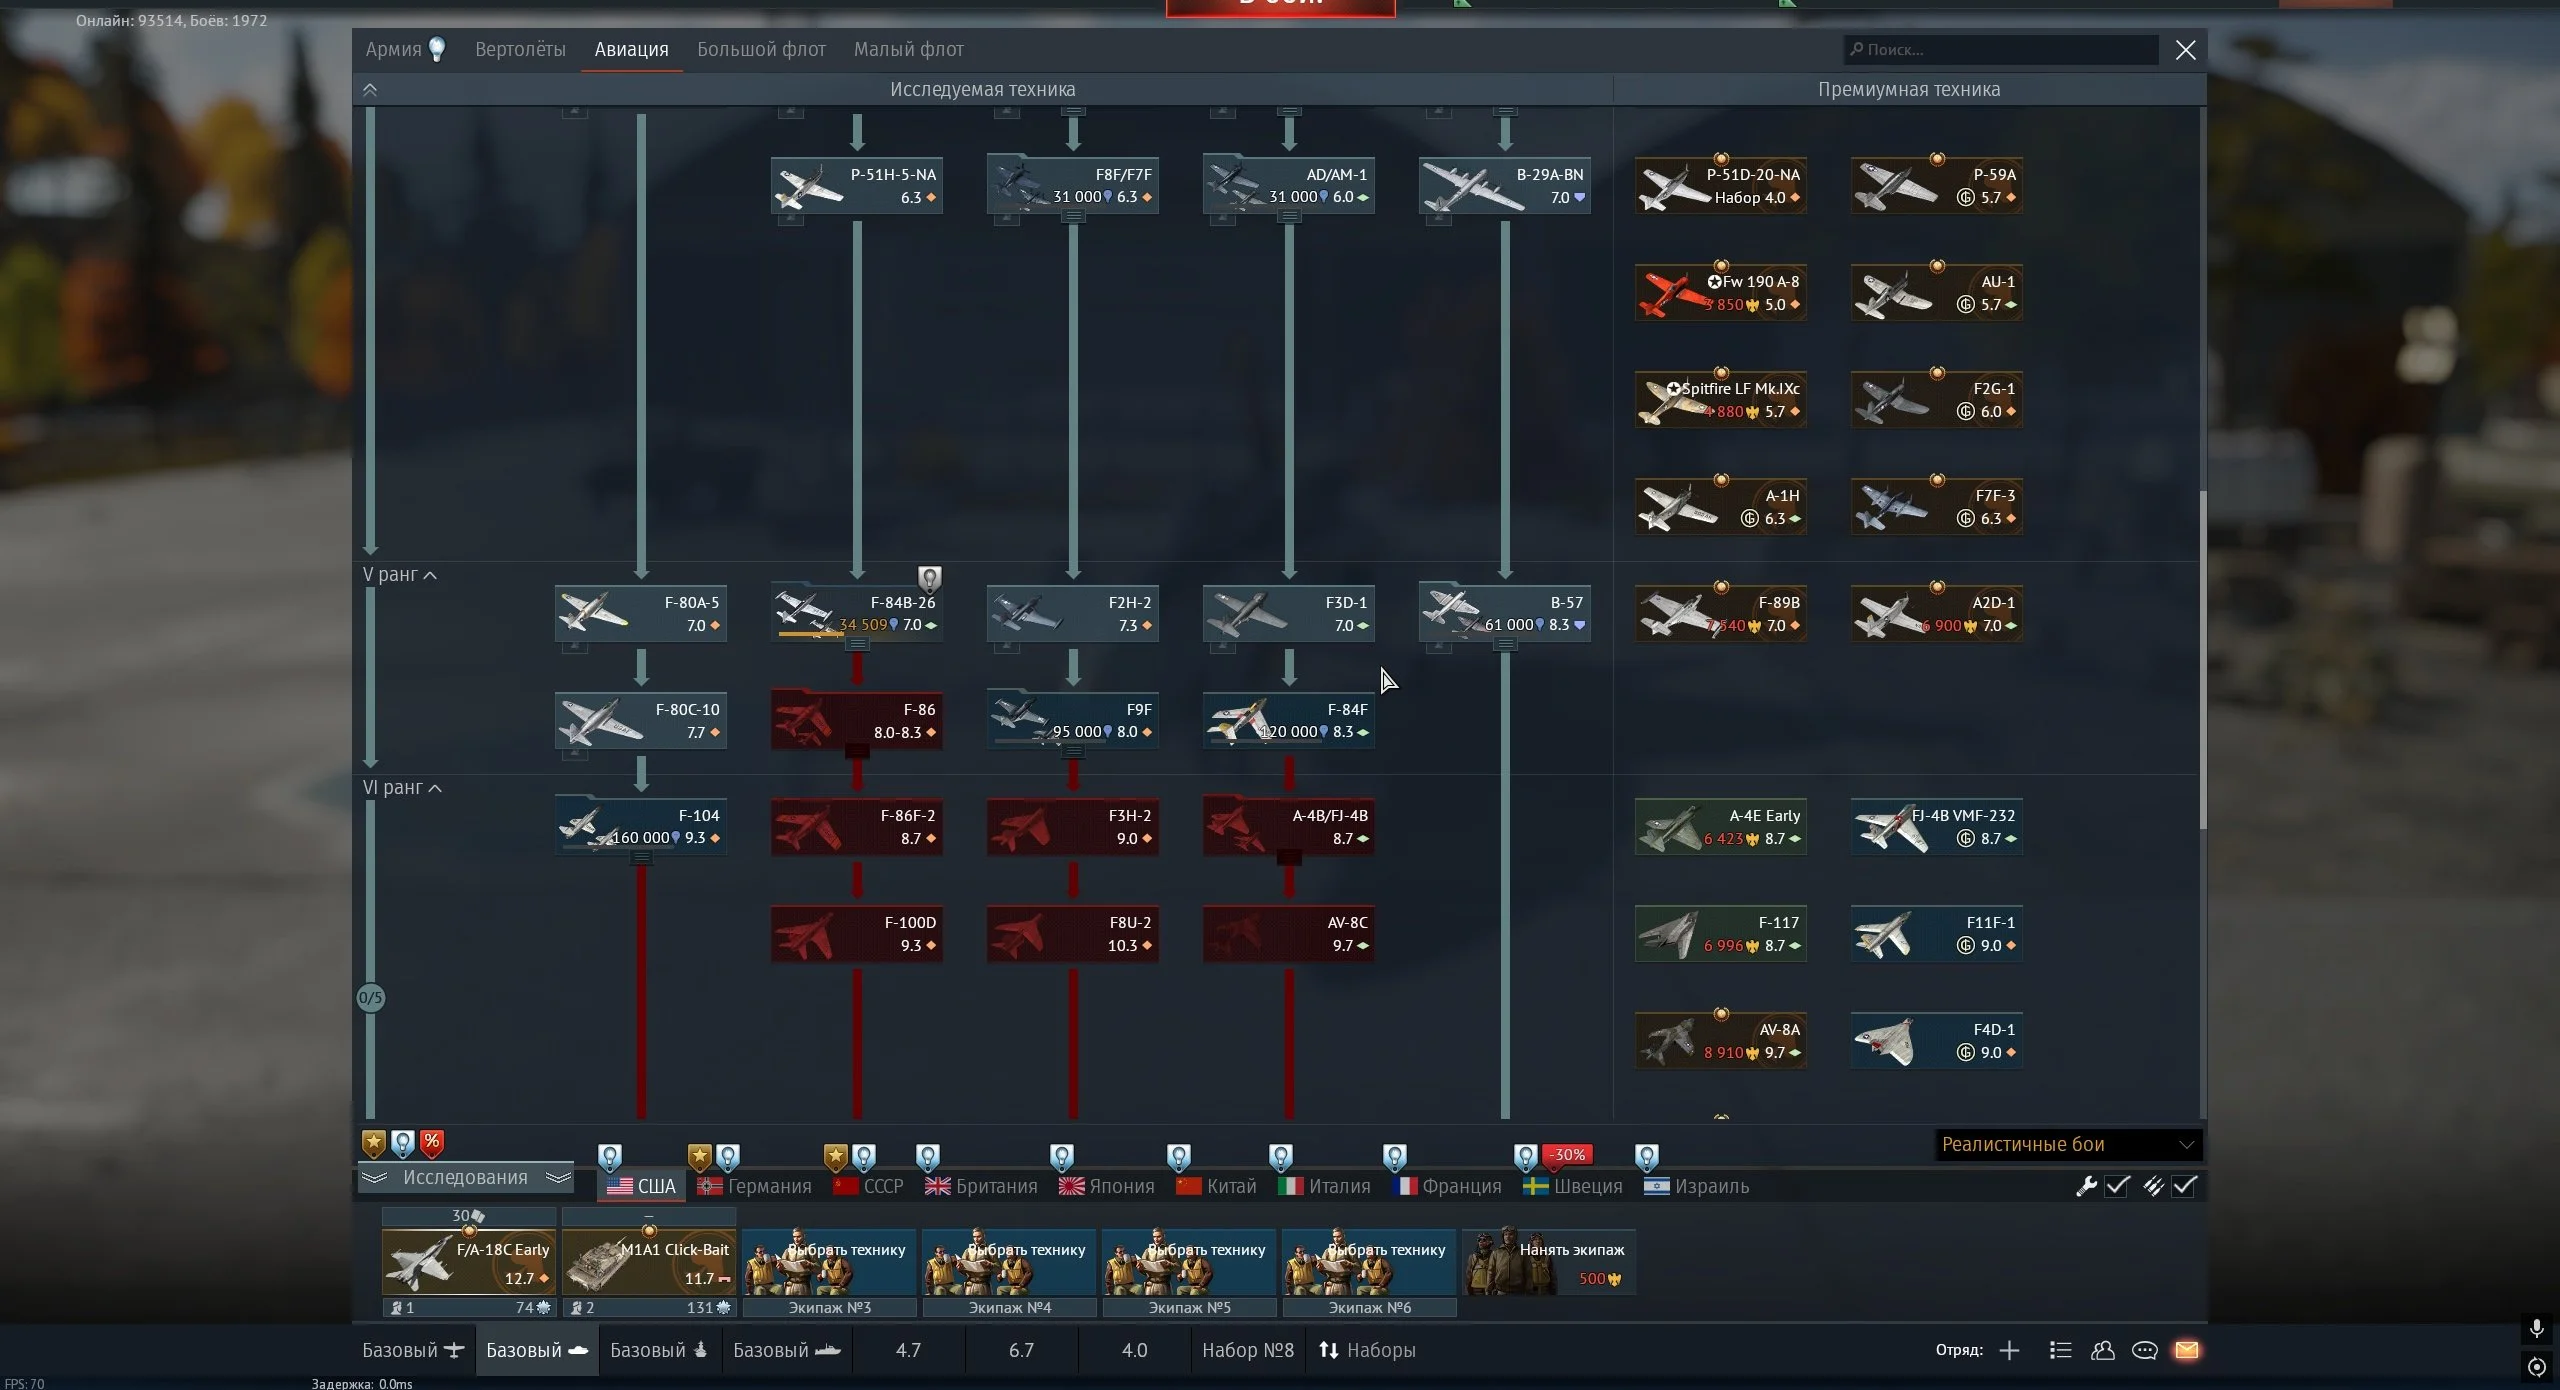Click the Нанять экипаж button
The height and width of the screenshot is (1390, 2560).
point(1549,1261)
